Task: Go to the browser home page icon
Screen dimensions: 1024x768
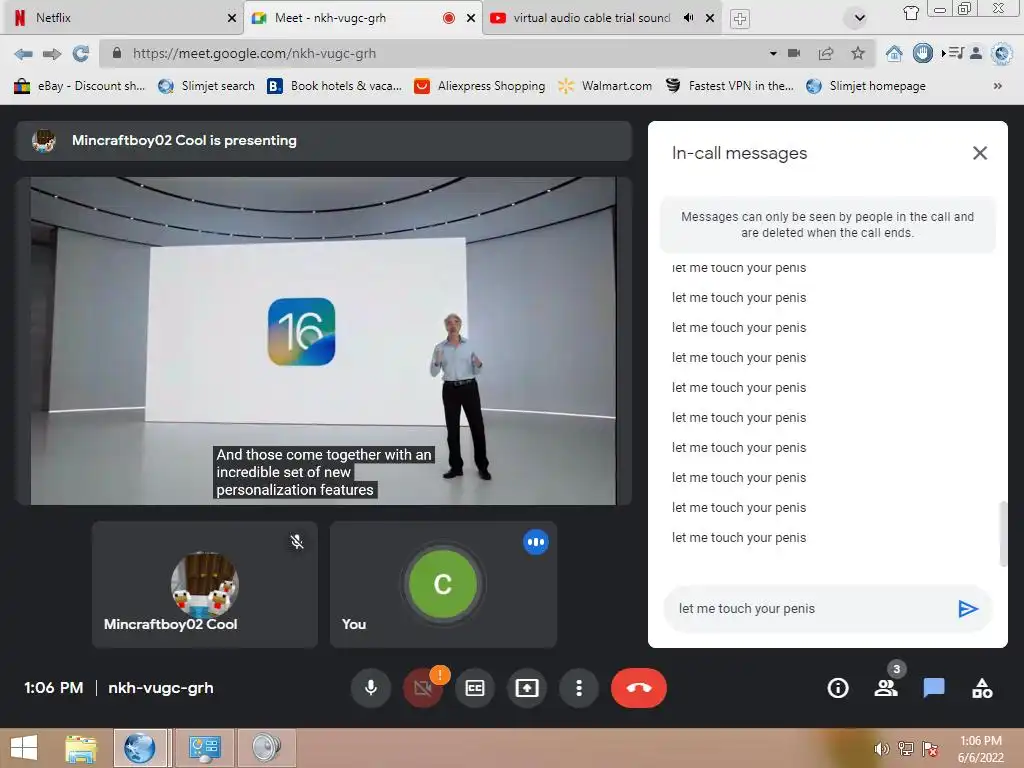Action: 894,54
